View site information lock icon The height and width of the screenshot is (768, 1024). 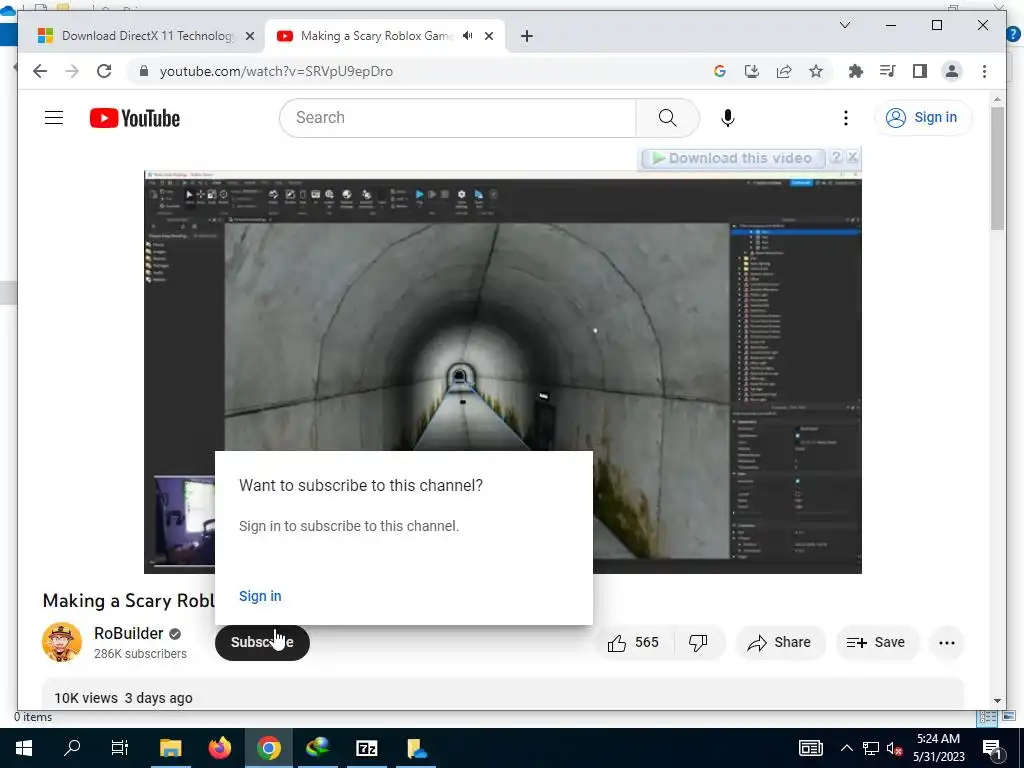click(x=144, y=71)
